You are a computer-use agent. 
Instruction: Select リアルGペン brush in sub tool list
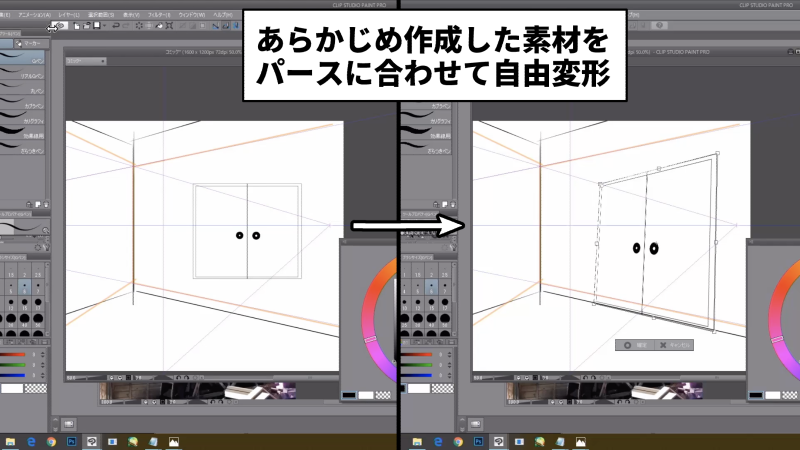[x=22, y=72]
